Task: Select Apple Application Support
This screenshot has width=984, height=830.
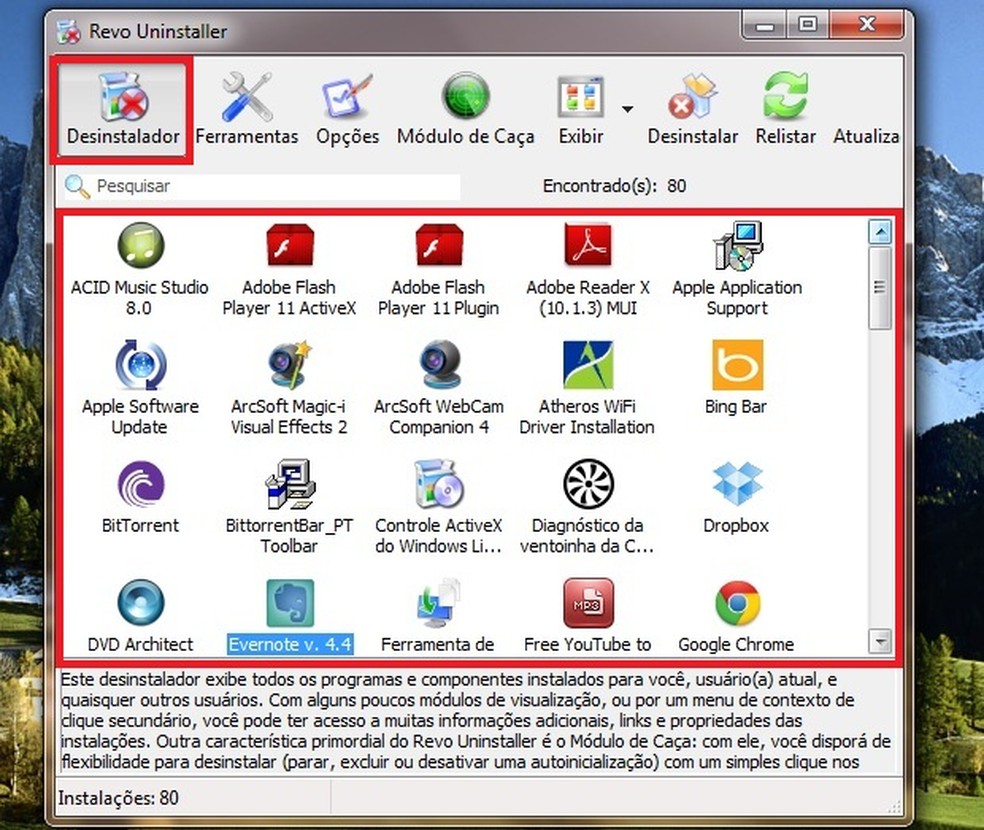Action: (x=737, y=271)
